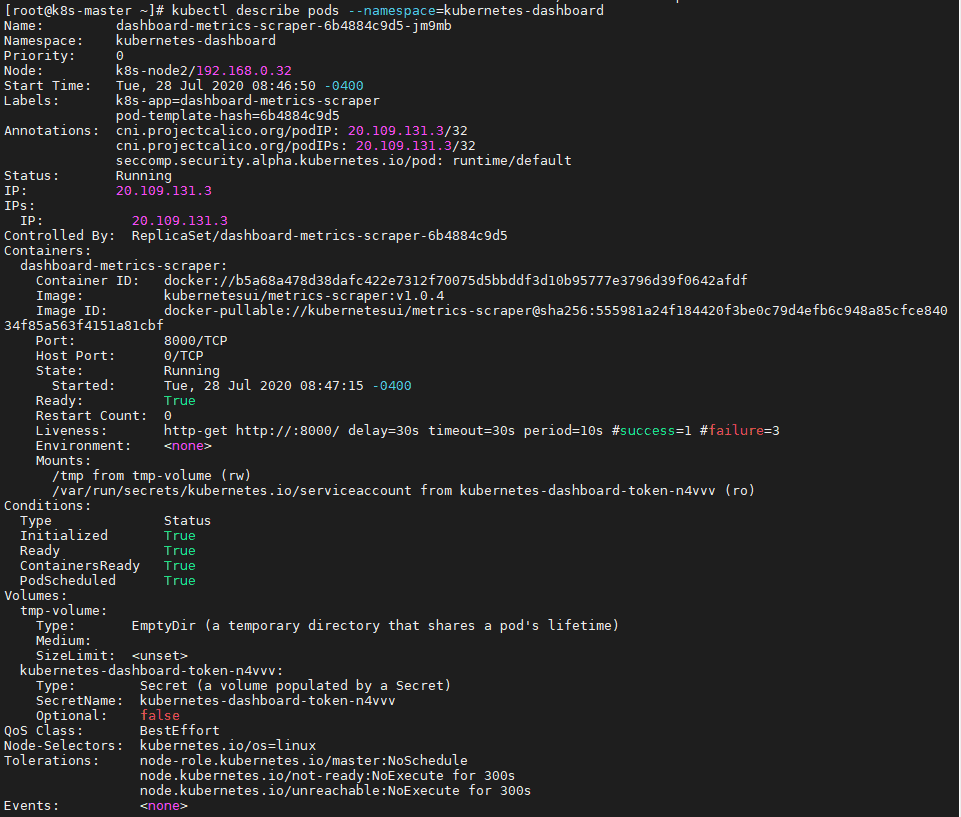Viewport: 961px width, 817px height.
Task: Click node selector 'kubernetes.io/os=linux'
Action: [227, 746]
